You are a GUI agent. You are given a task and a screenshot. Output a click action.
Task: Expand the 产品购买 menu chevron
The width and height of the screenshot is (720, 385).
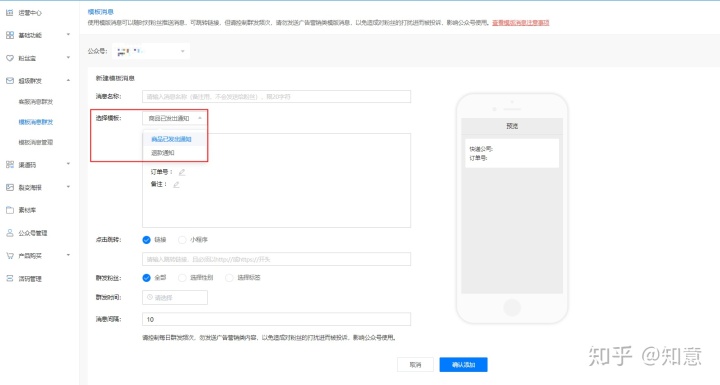pyautogui.click(x=68, y=255)
